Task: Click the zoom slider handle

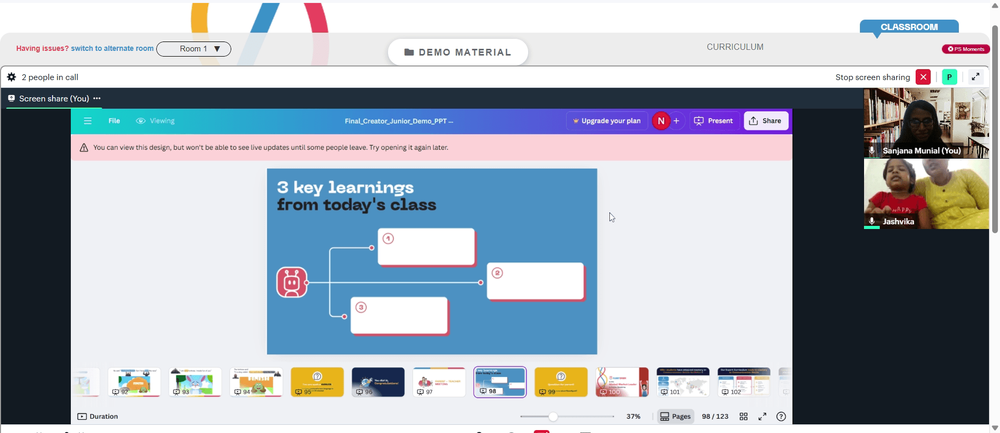Action: tap(553, 416)
